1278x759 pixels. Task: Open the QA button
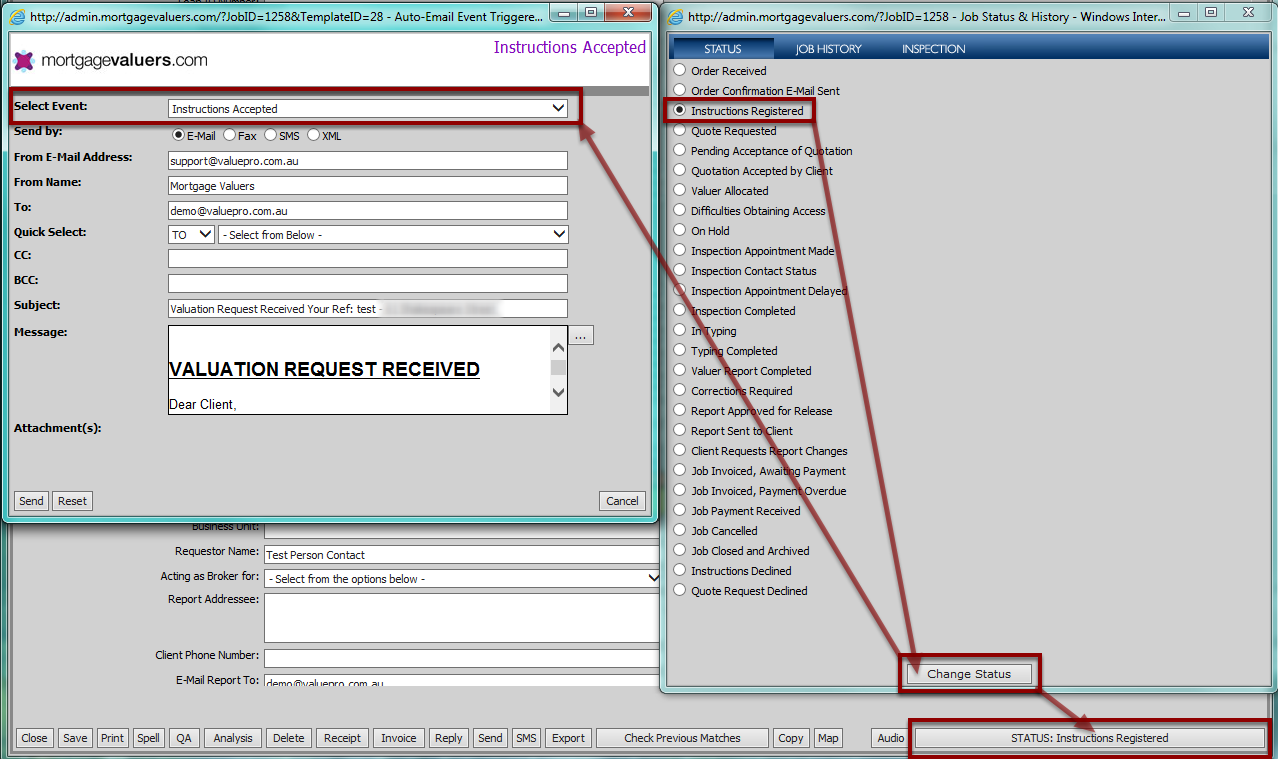pos(184,738)
